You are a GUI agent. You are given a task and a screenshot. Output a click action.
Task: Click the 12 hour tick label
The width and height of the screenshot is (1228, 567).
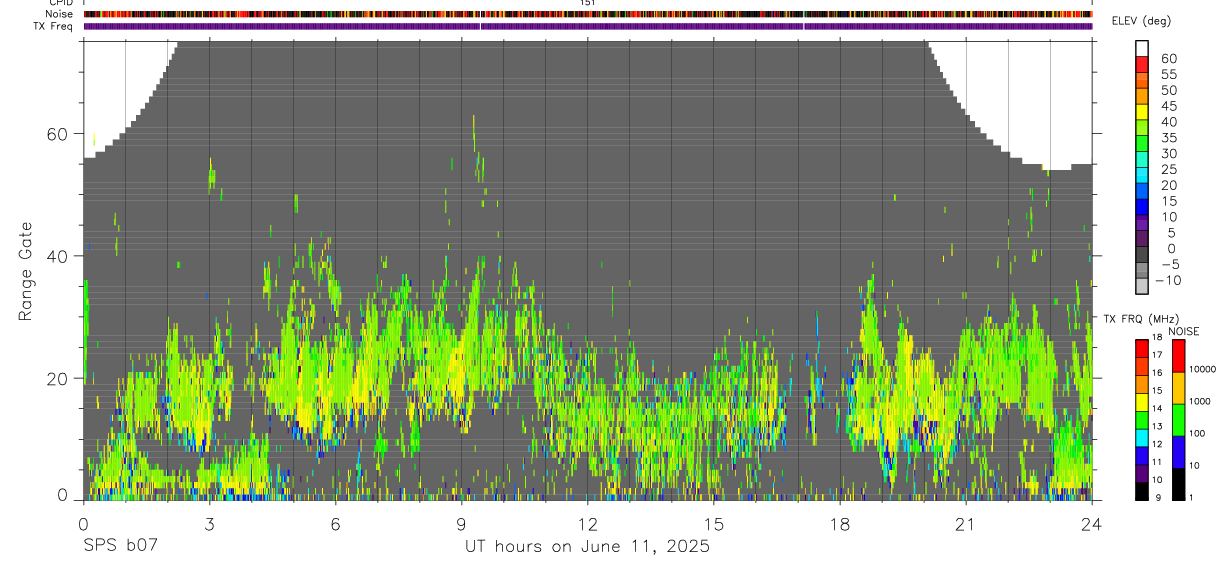click(588, 523)
